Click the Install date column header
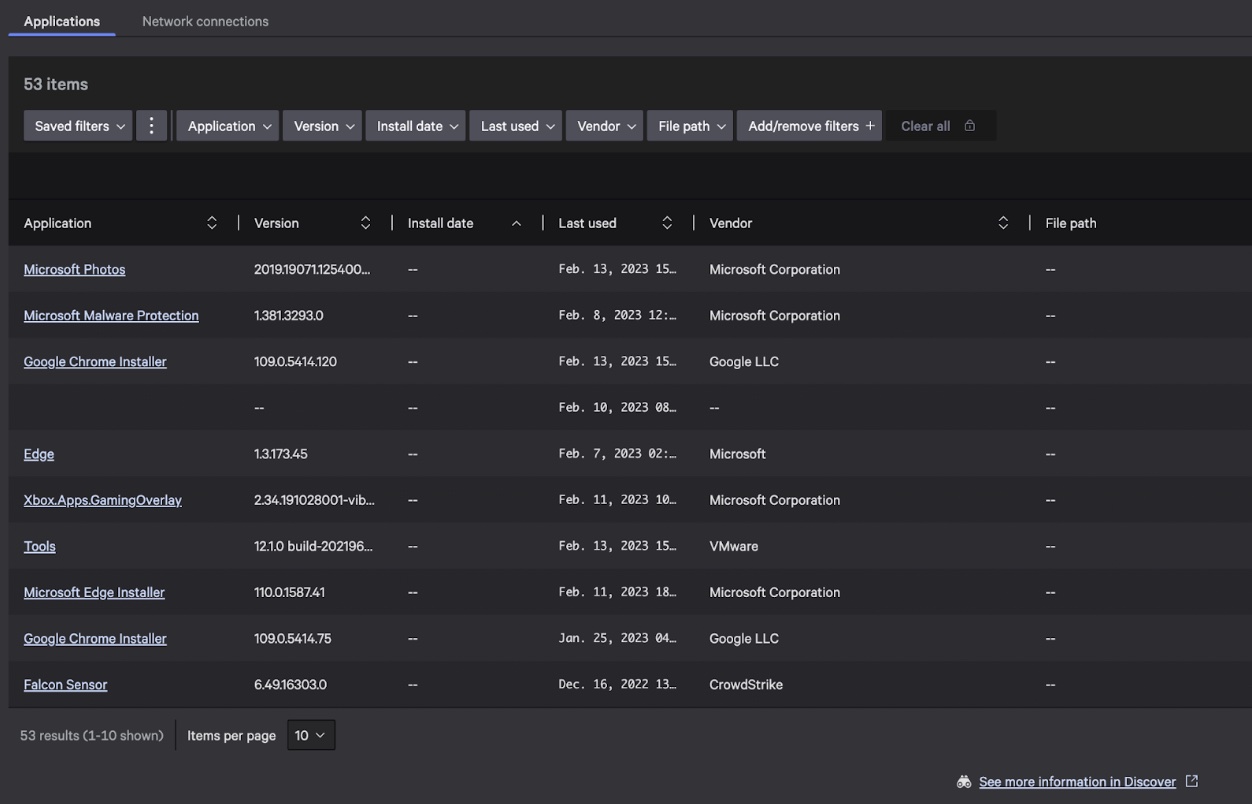The image size is (1252, 804). (x=441, y=223)
